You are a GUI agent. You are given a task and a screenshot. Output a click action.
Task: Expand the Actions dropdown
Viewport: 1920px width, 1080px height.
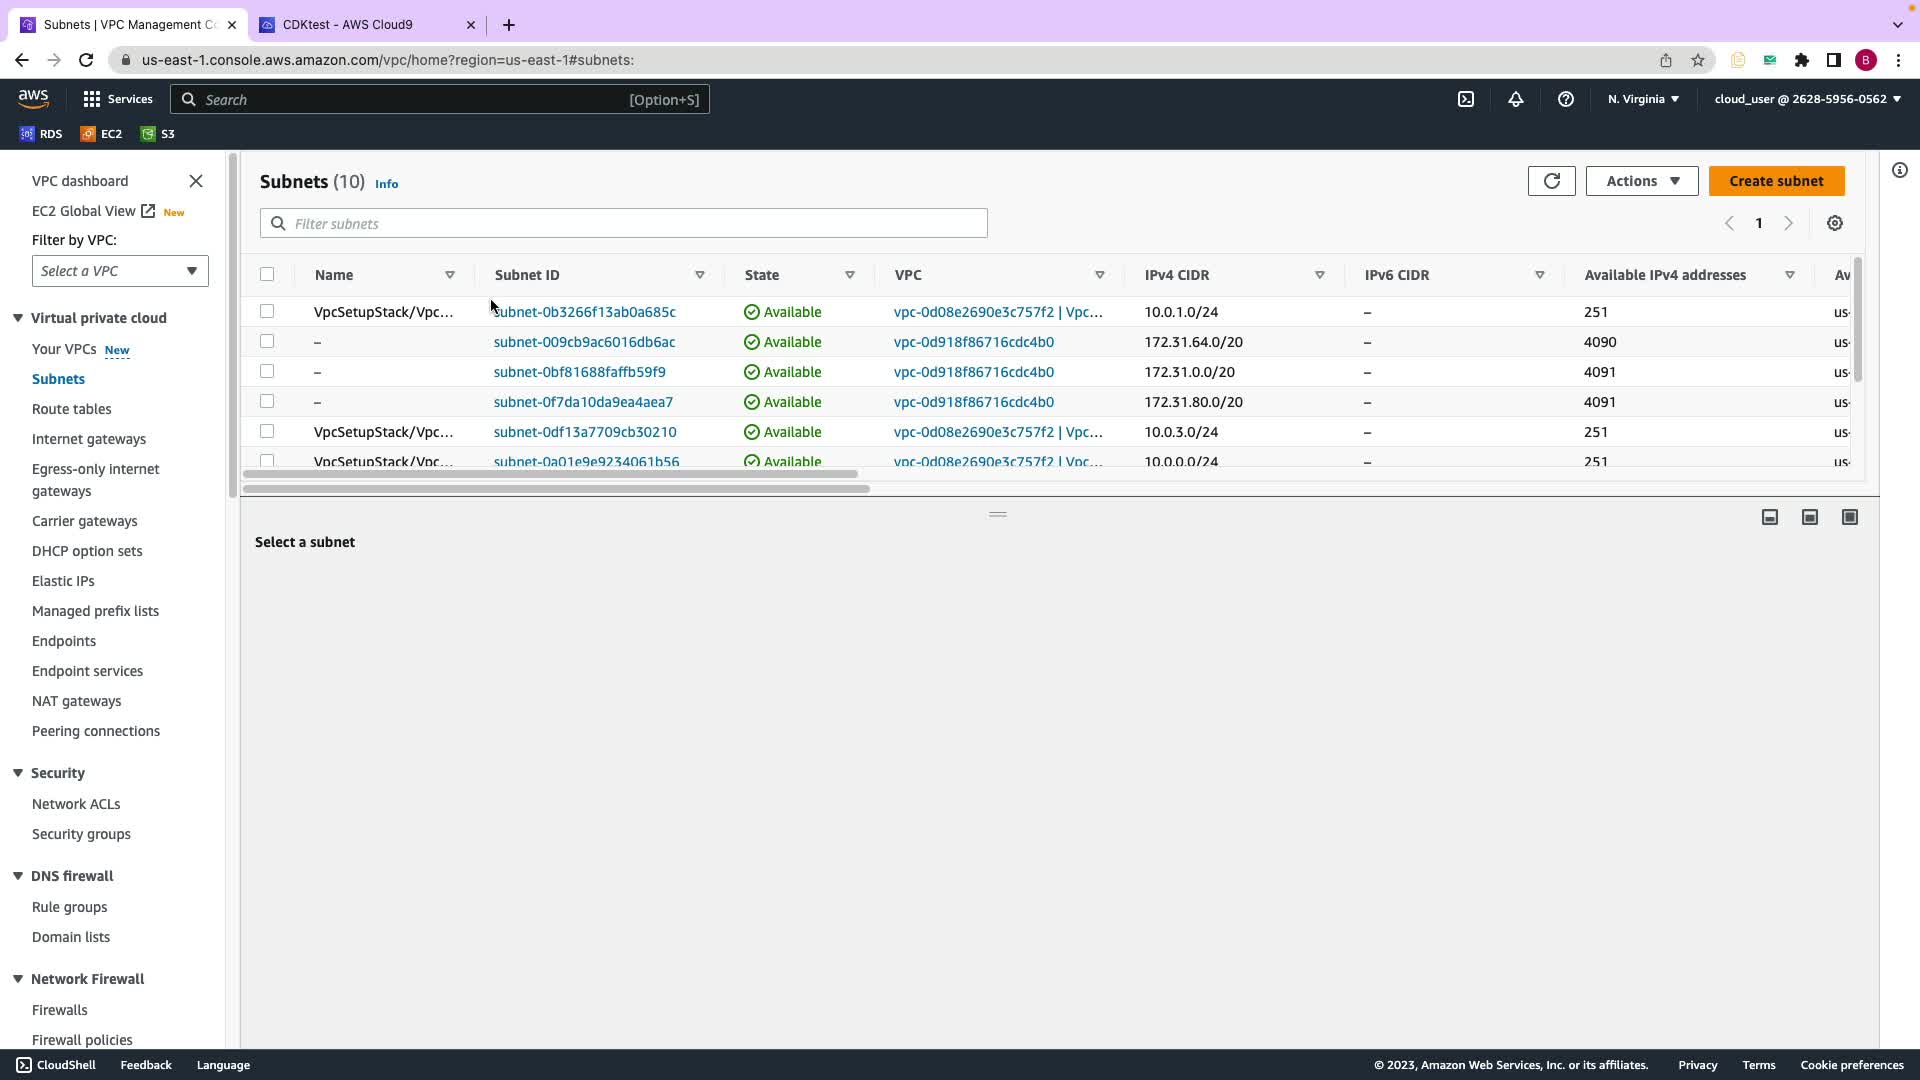tap(1641, 181)
